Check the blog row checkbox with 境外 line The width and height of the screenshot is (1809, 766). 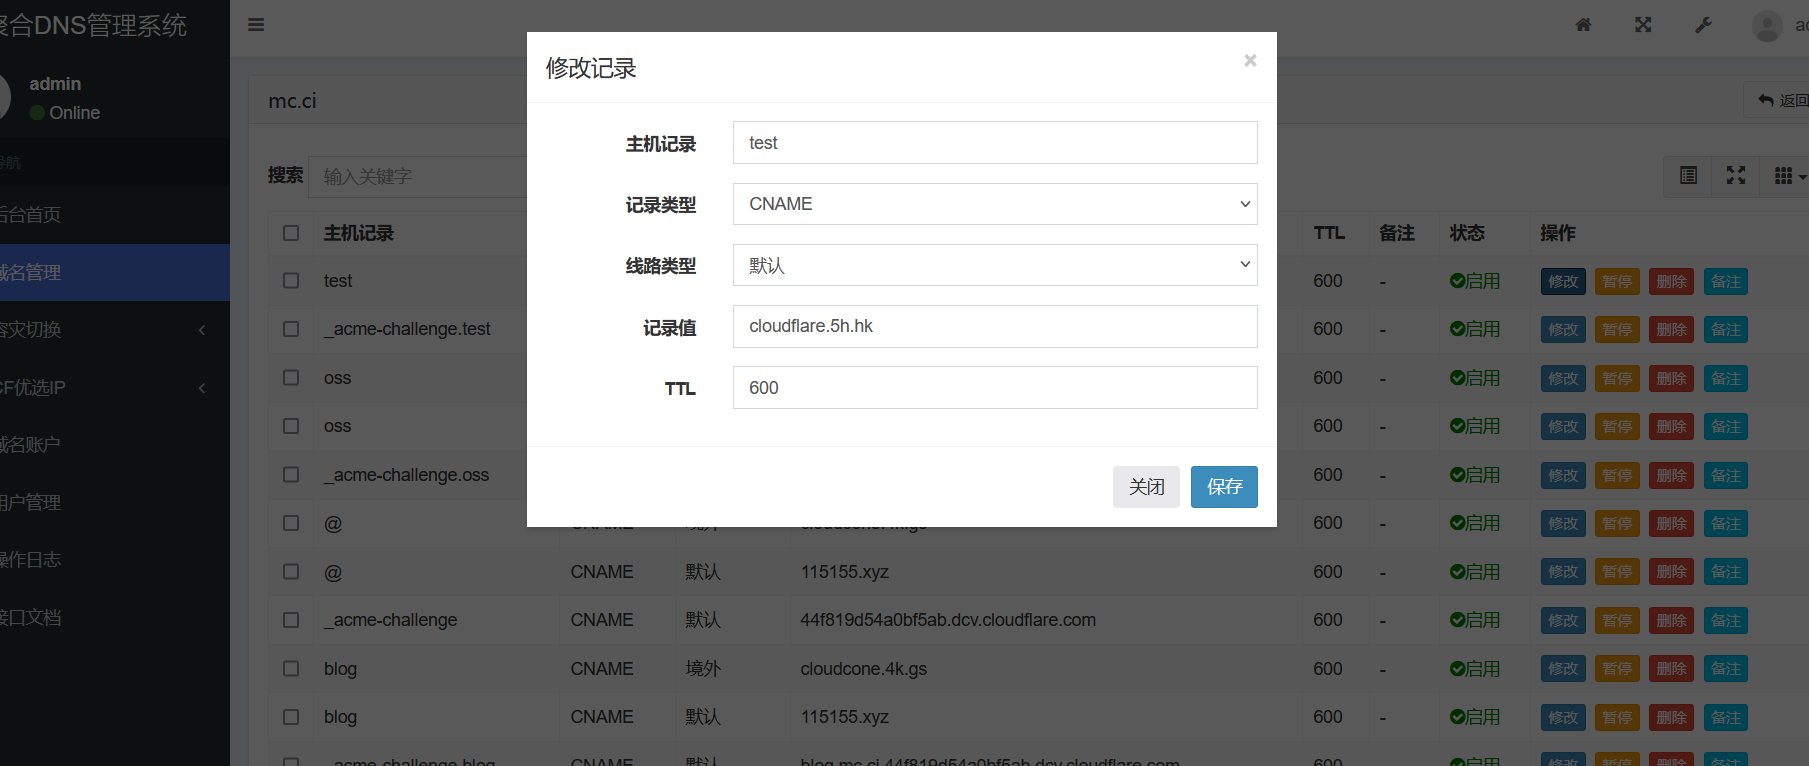[x=291, y=669]
